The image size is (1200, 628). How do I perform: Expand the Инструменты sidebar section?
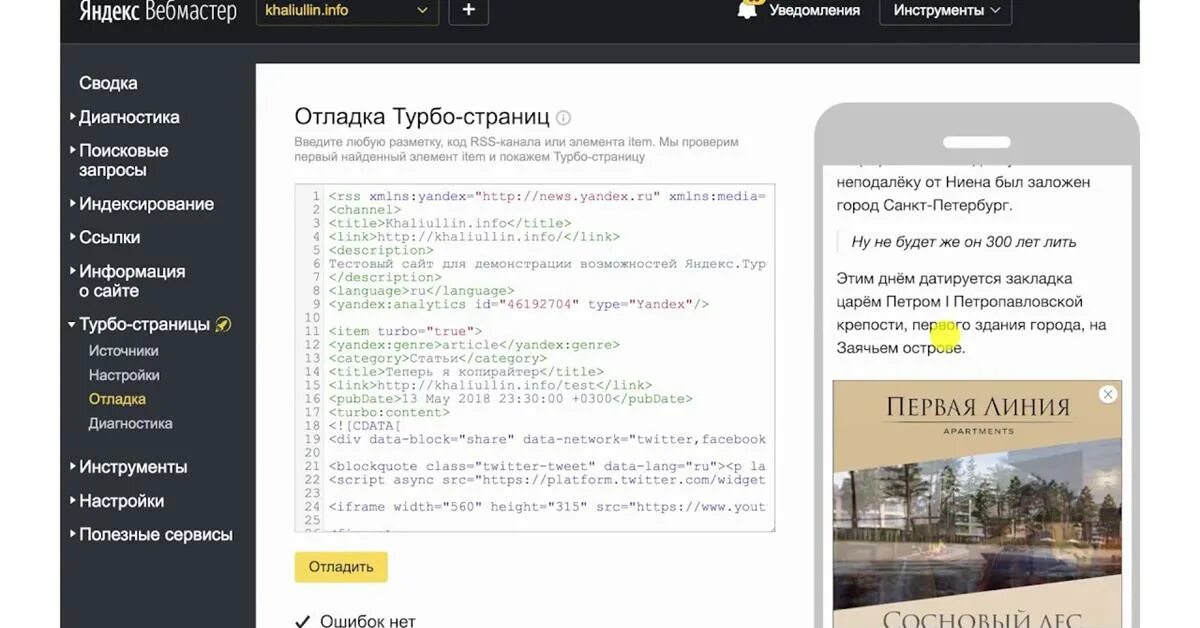click(132, 467)
